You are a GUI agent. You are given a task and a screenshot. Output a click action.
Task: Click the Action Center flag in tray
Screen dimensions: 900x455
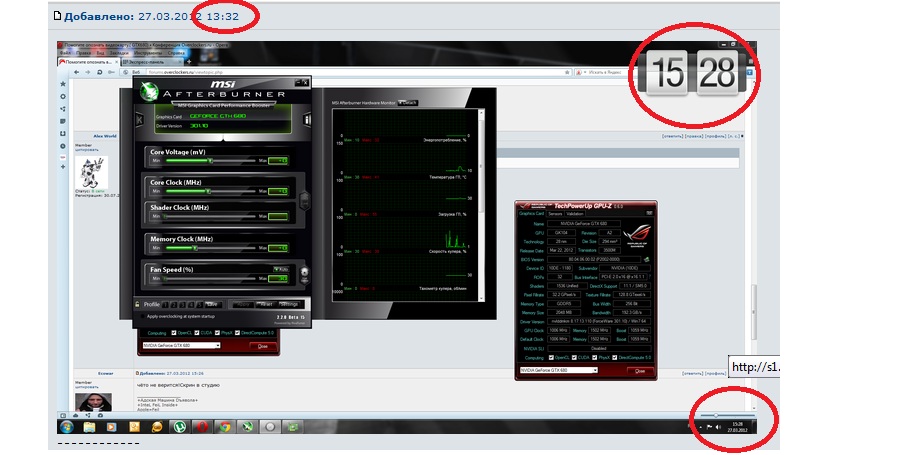[709, 427]
